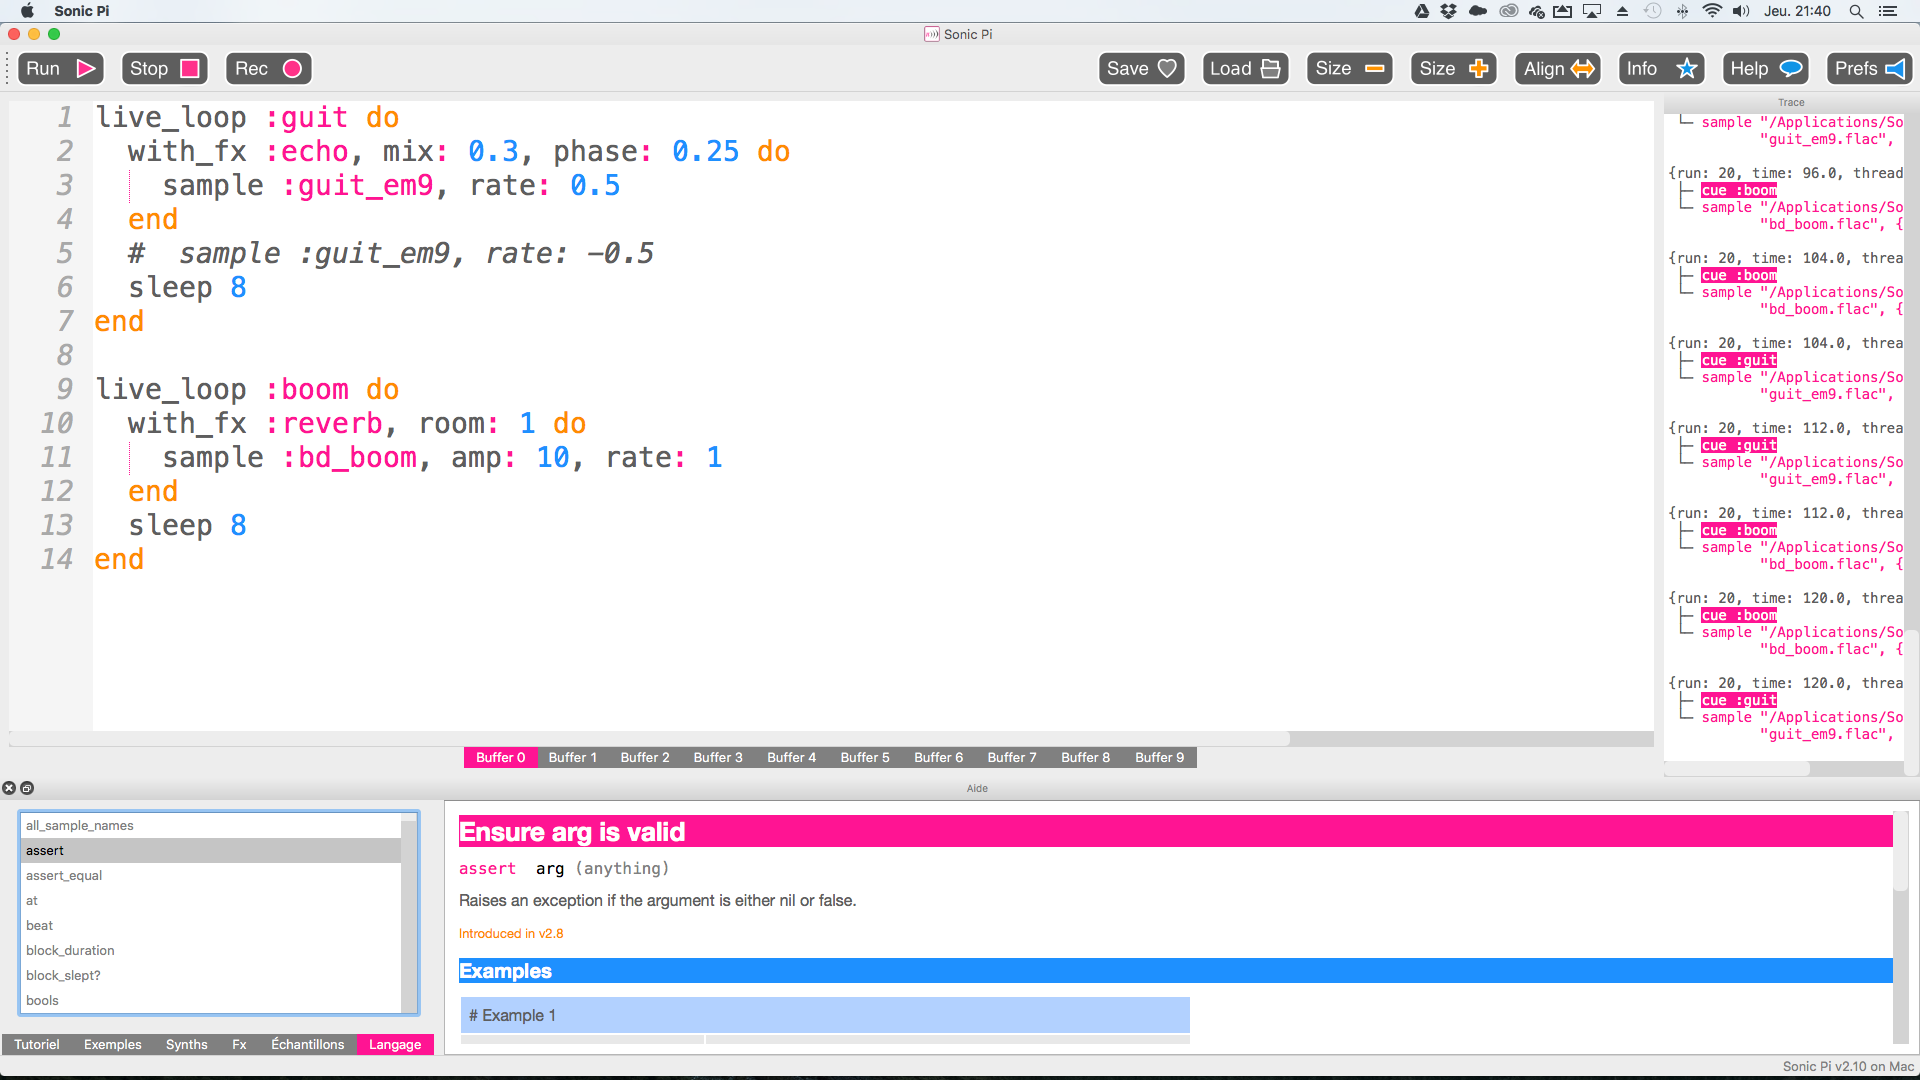This screenshot has height=1080, width=1920.
Task: Switch to Buffer 1 tab
Action: point(573,757)
